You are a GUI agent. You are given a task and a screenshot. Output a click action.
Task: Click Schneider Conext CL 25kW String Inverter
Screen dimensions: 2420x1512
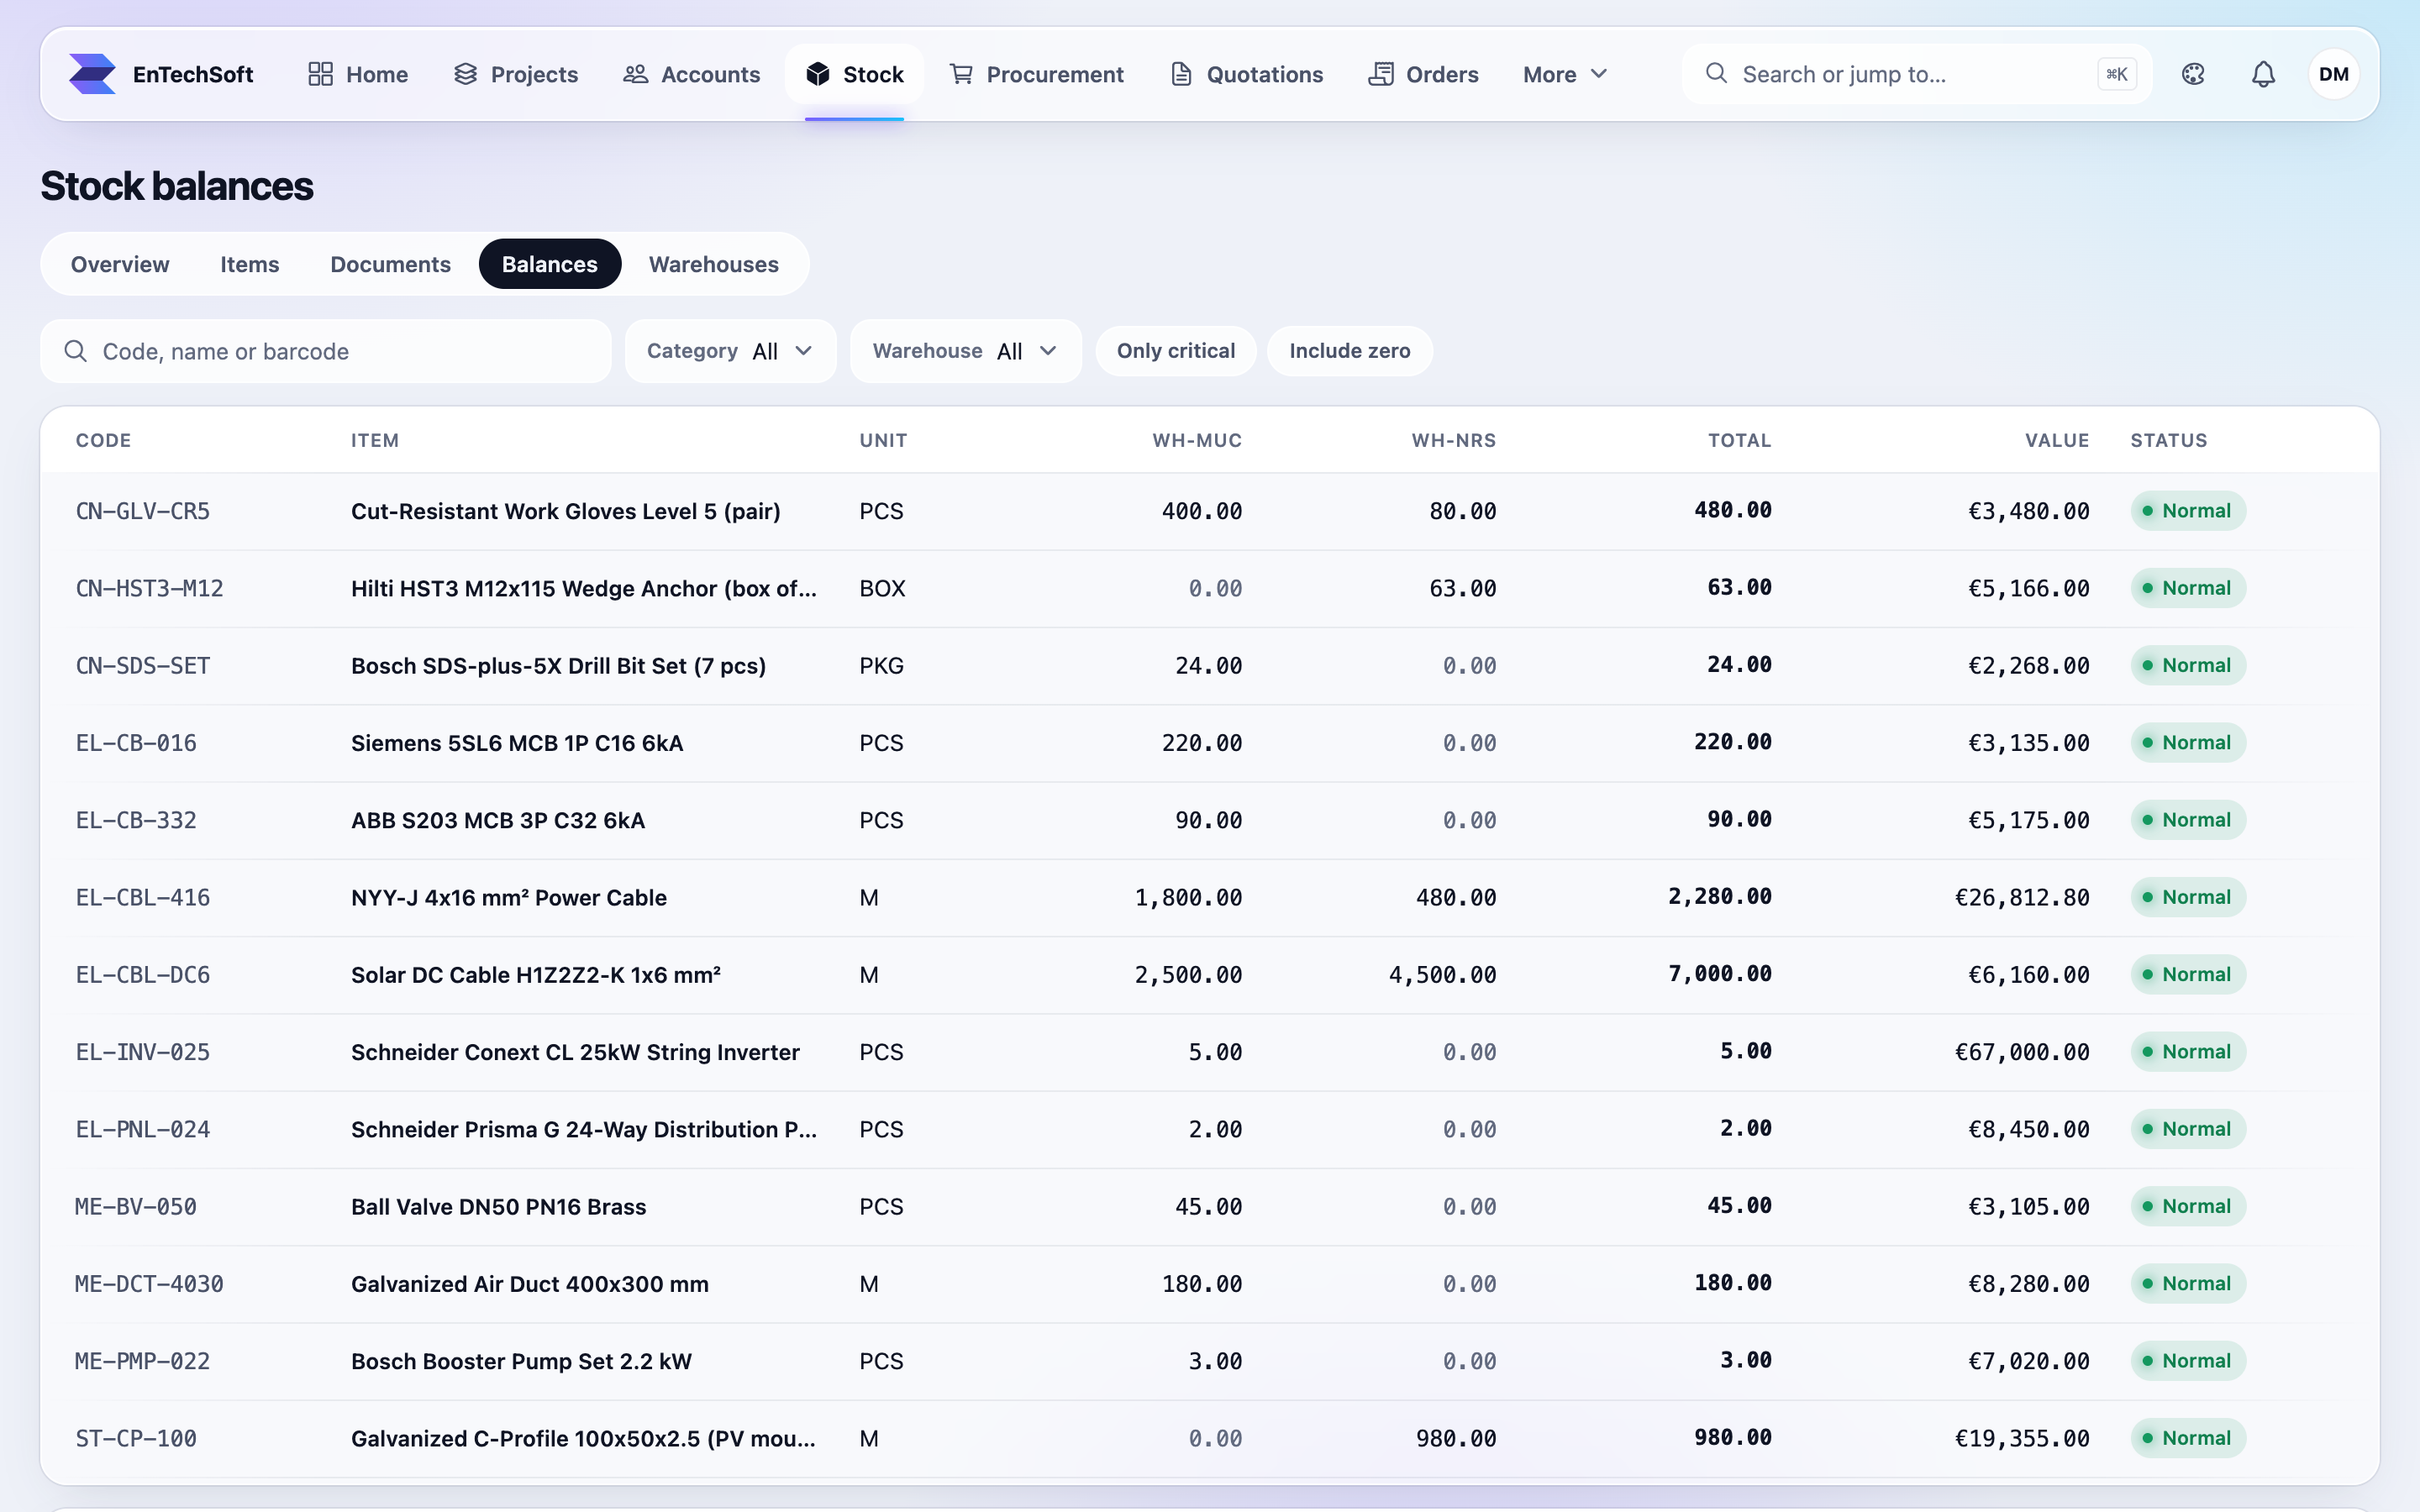575,1052
